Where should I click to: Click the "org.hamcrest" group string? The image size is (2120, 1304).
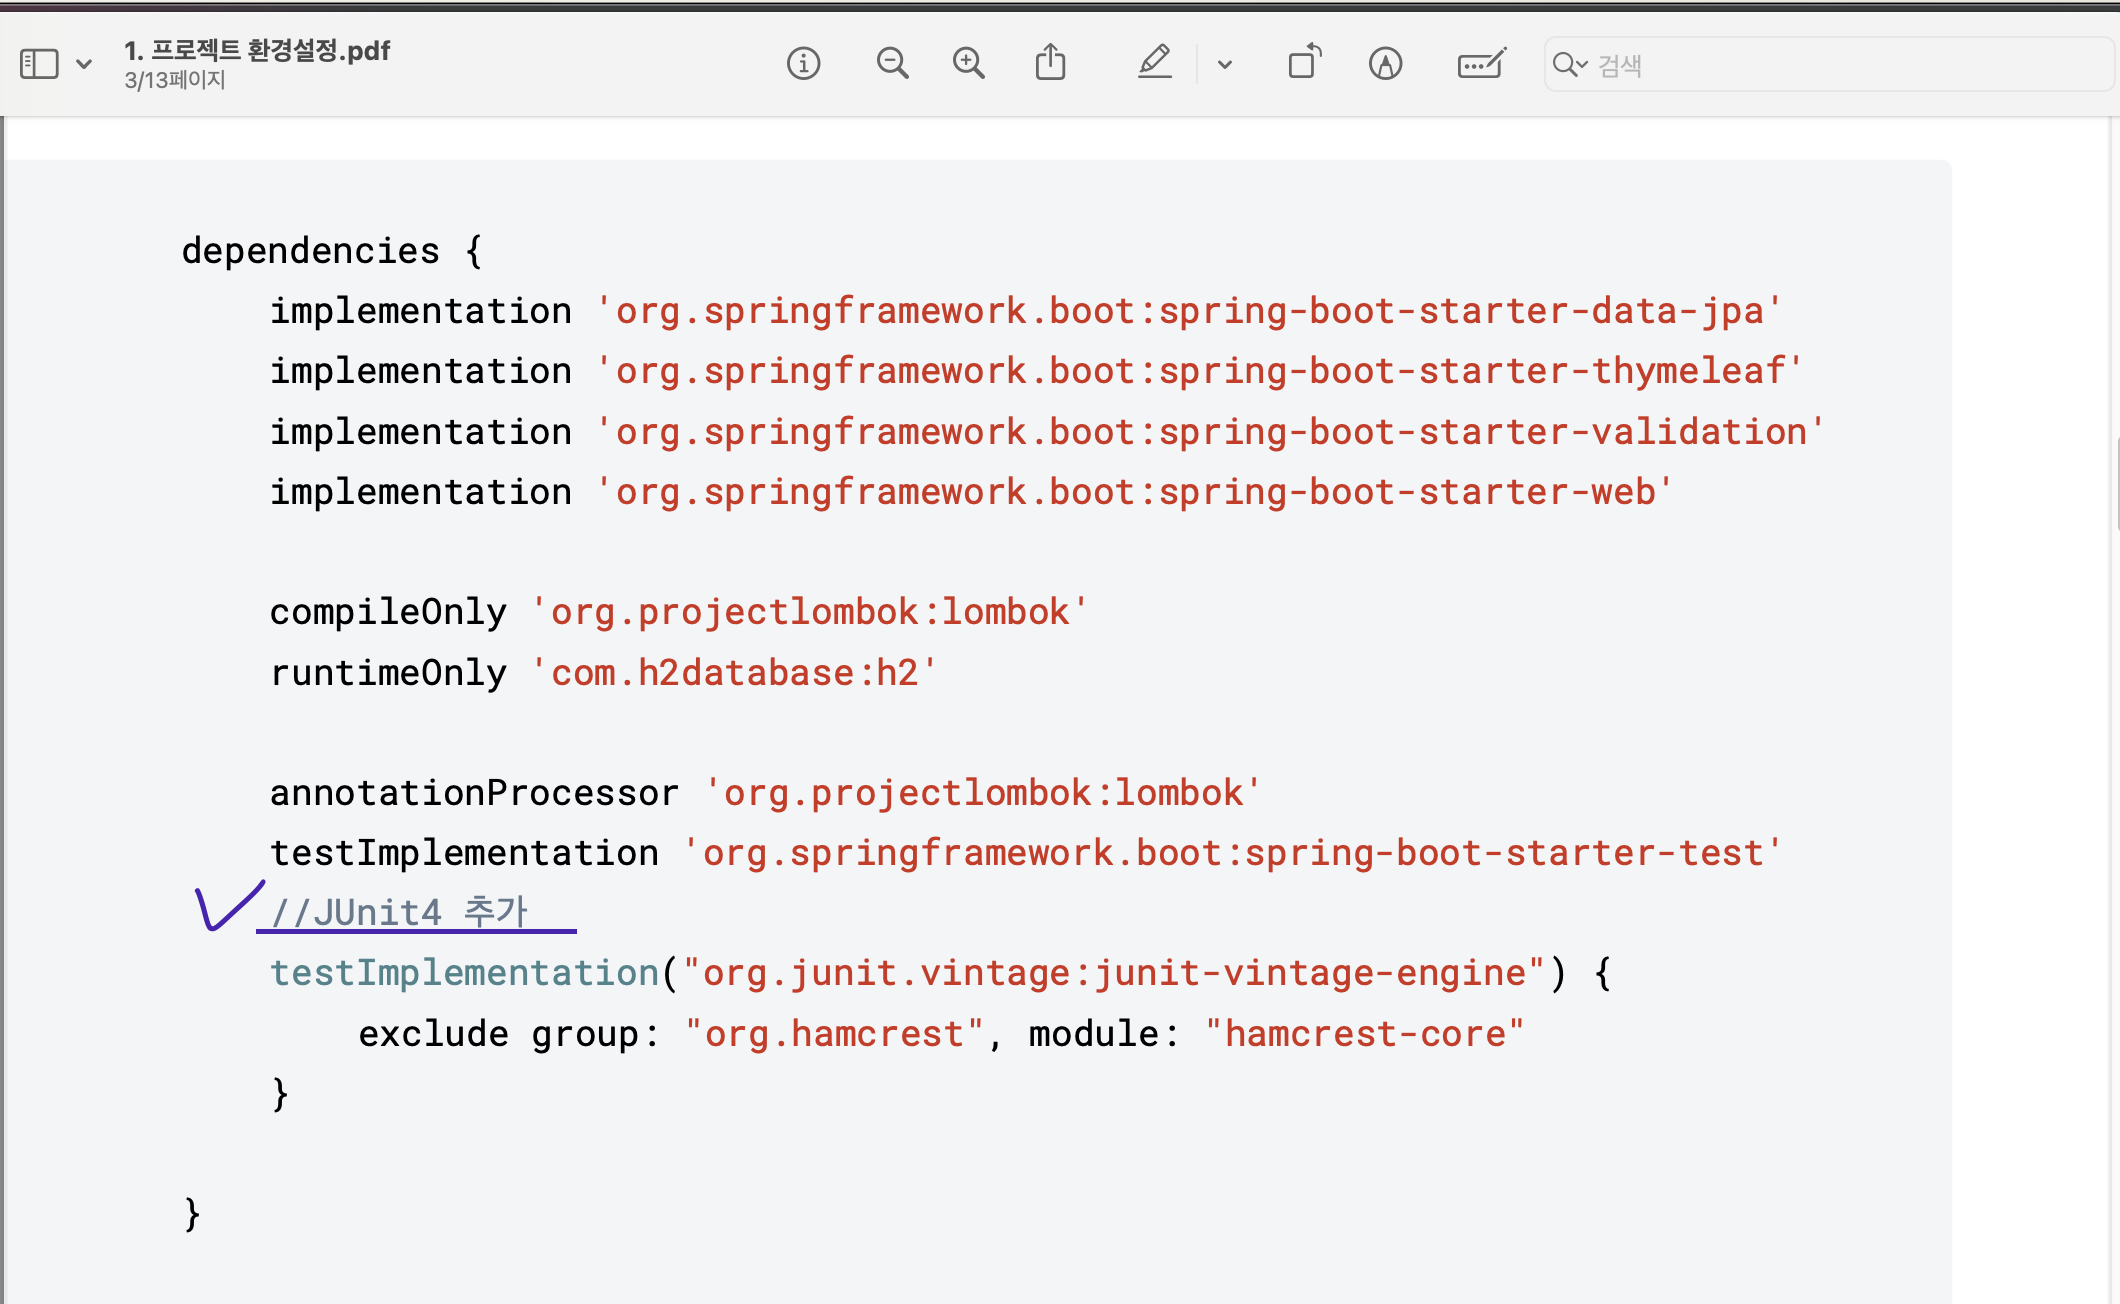pos(834,1034)
